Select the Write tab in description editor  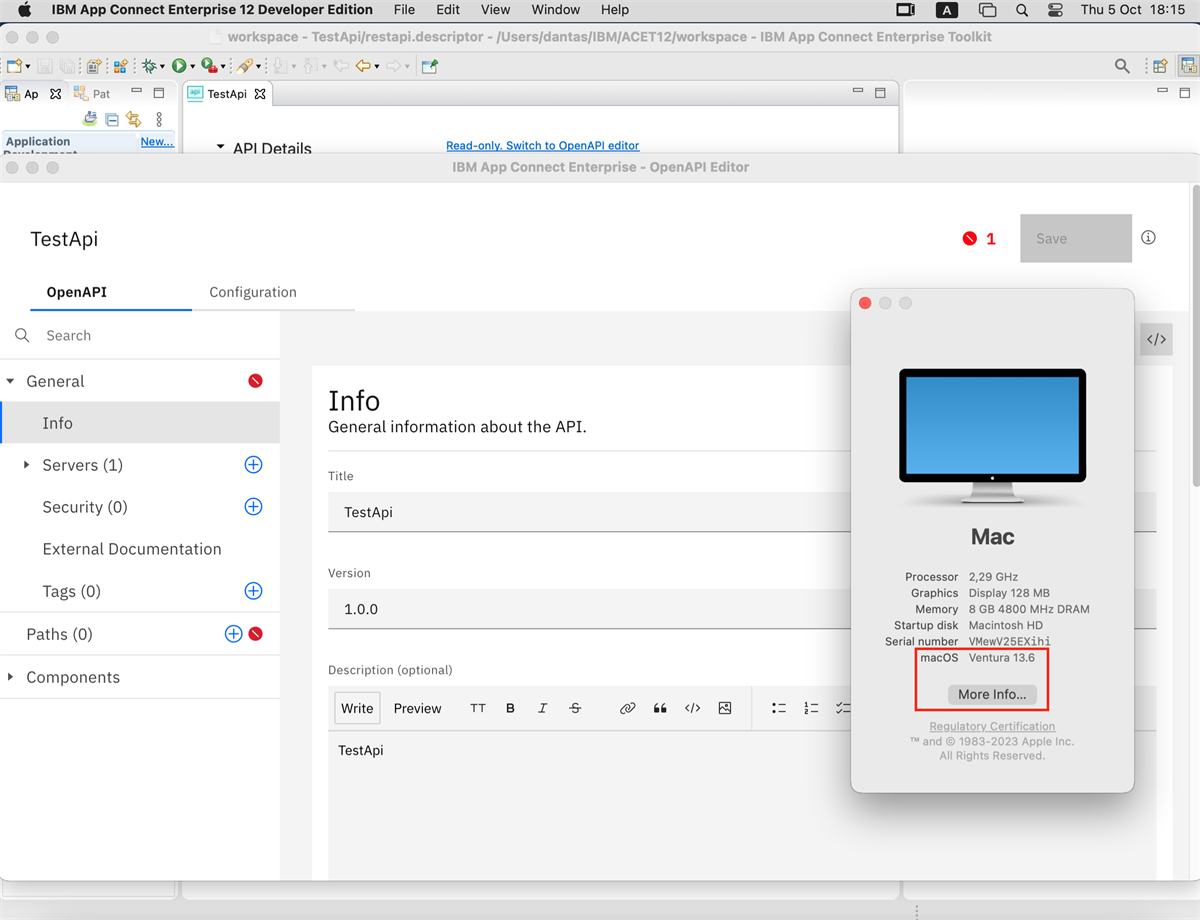[357, 708]
